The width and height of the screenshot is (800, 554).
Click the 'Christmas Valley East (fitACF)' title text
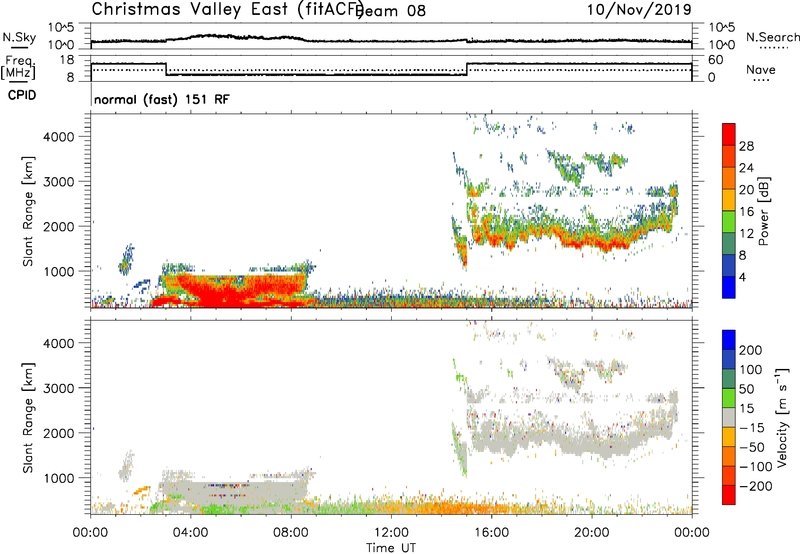click(228, 9)
